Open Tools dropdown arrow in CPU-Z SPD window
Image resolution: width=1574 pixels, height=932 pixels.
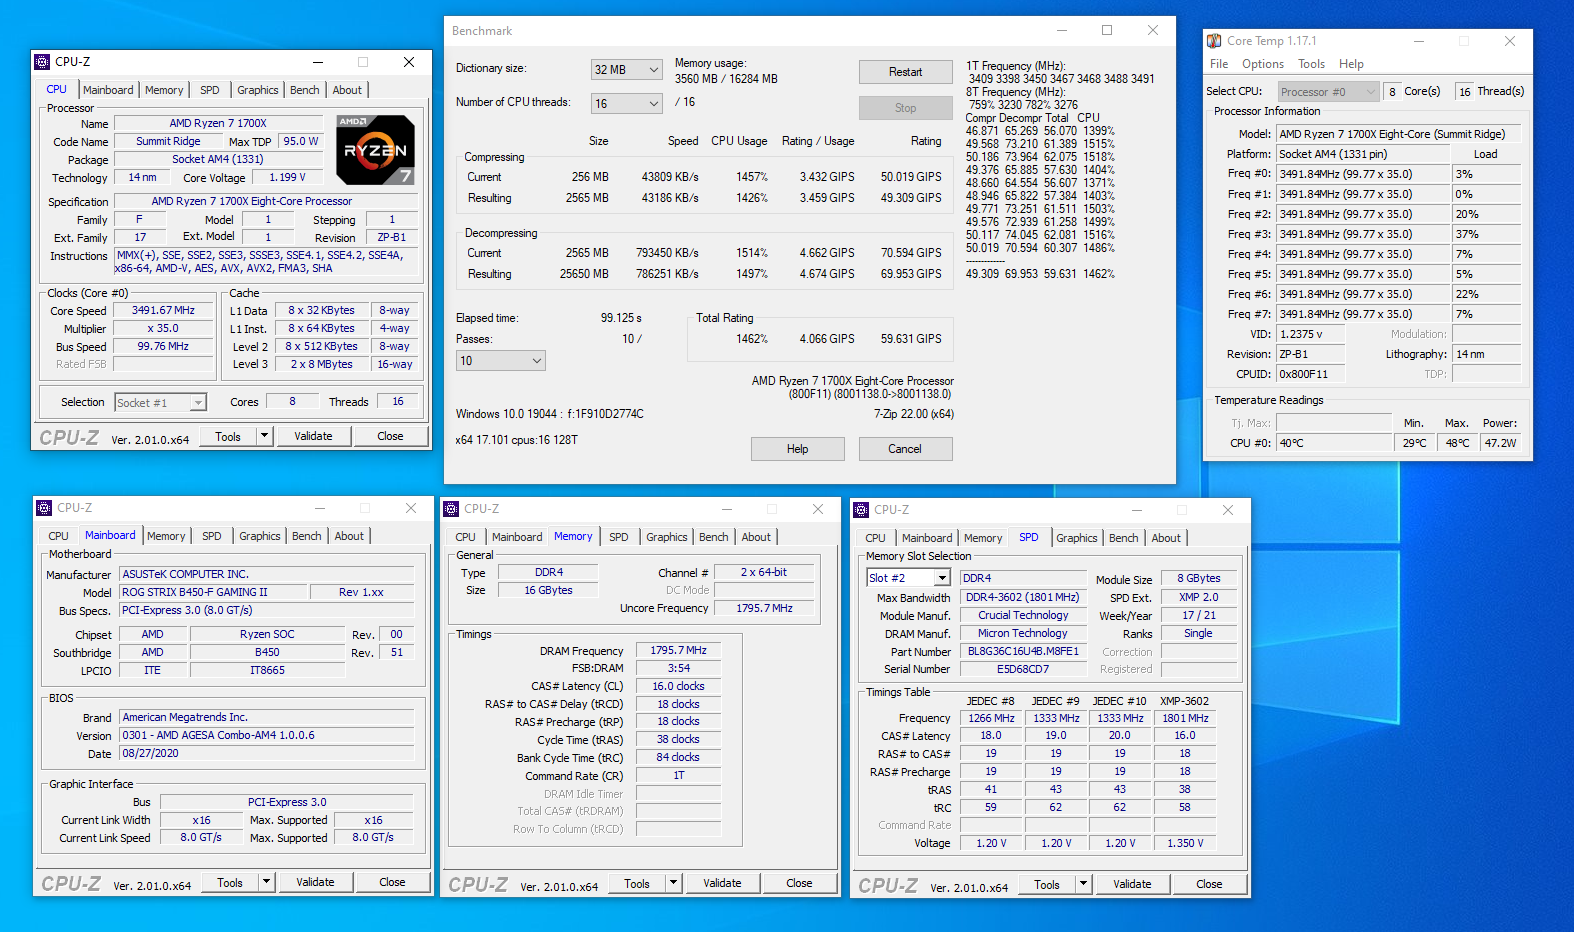(1084, 884)
